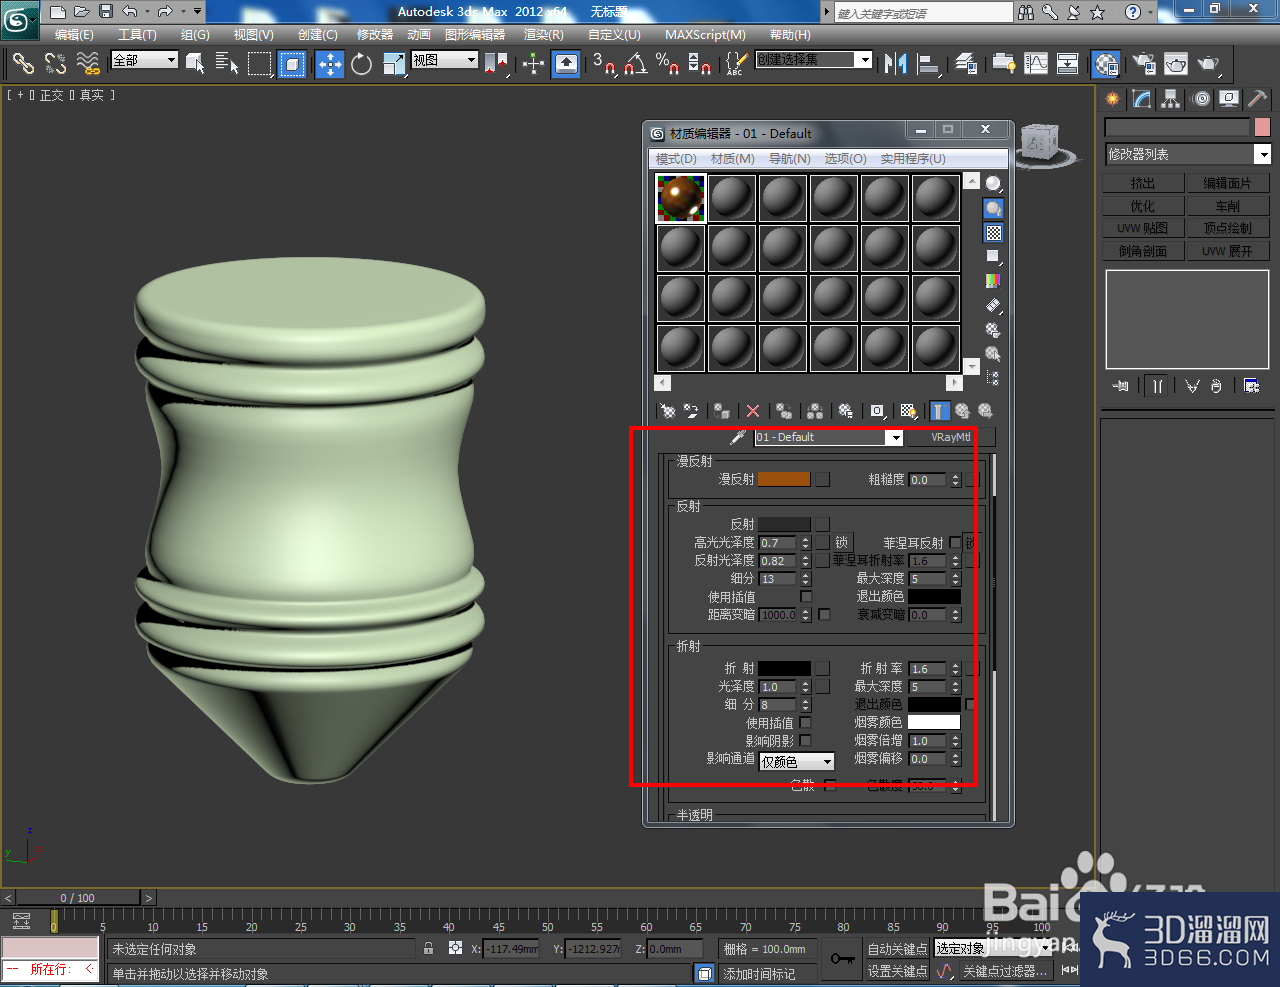Toggle Angle Snap button
This screenshot has height=987, width=1280.
[x=635, y=64]
